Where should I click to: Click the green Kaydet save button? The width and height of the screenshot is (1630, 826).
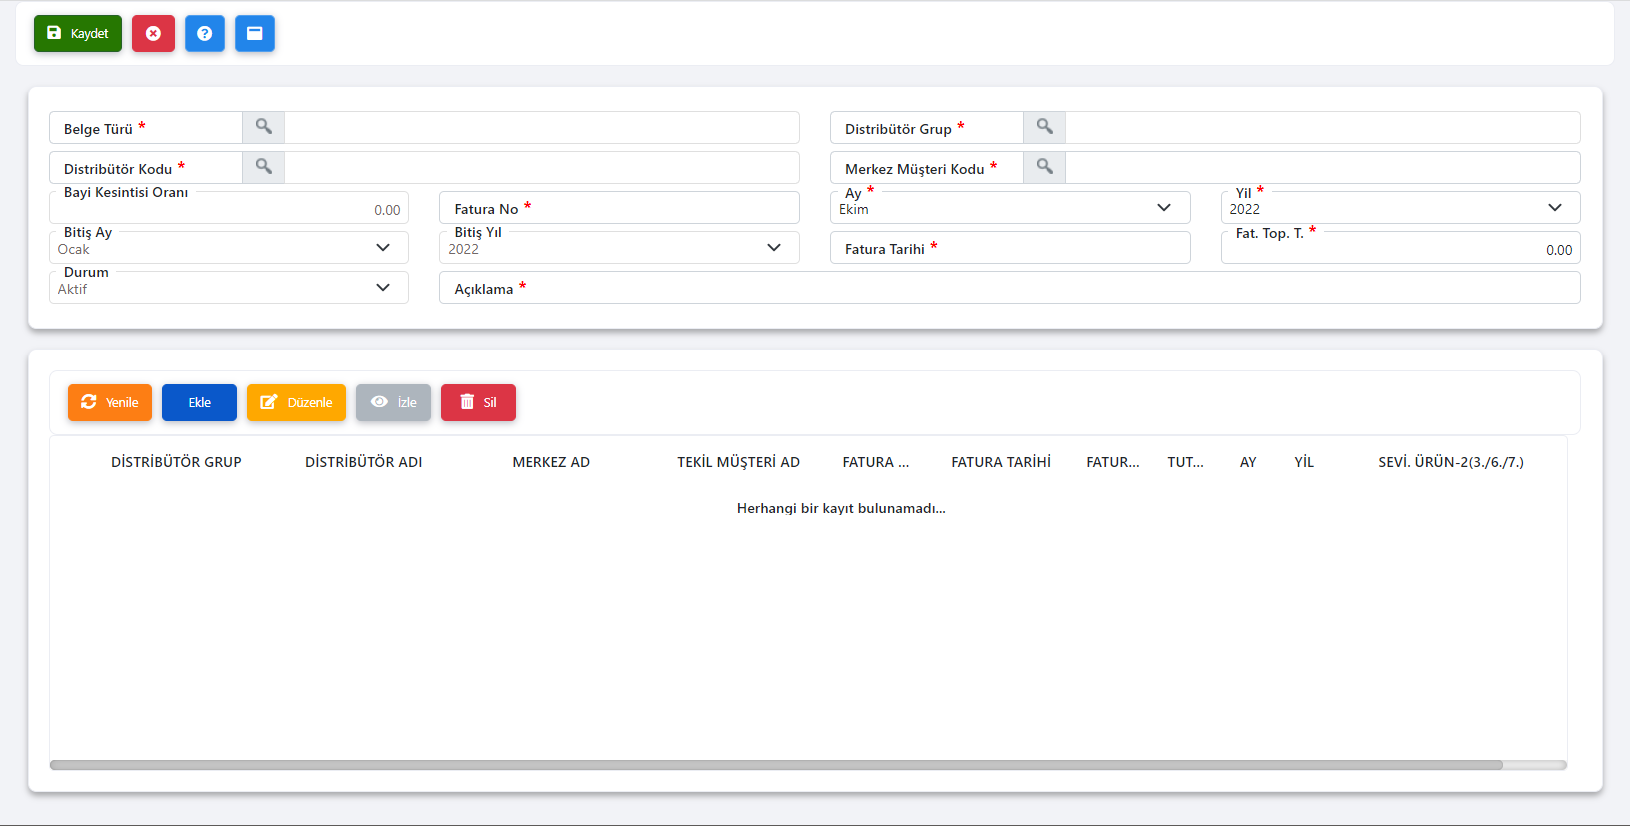(x=78, y=33)
